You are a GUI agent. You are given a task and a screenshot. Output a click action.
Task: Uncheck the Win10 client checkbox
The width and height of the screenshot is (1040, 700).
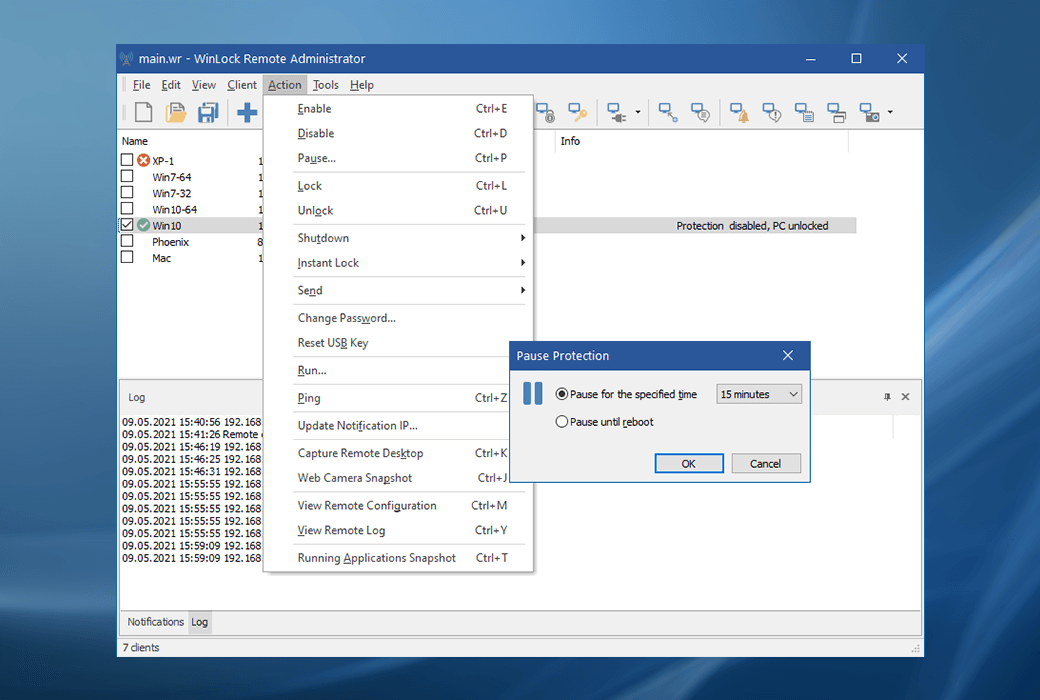tap(127, 225)
